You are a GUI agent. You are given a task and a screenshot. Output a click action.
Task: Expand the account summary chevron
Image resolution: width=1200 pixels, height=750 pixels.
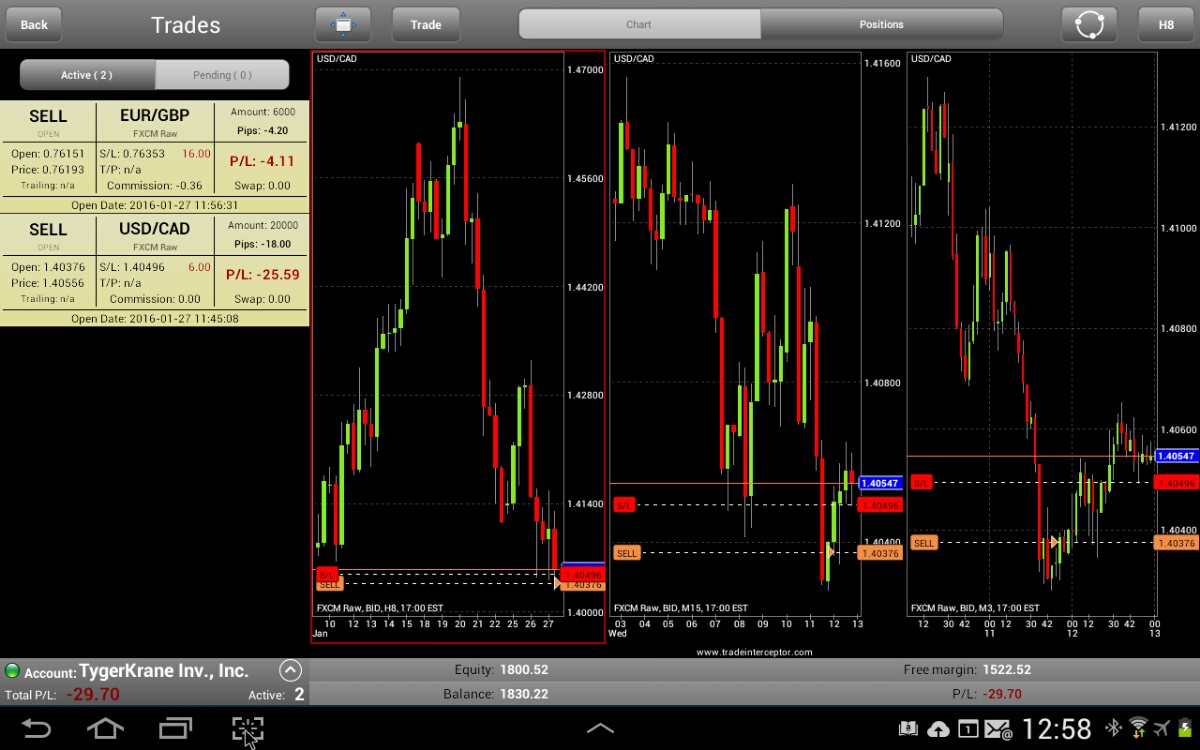click(x=290, y=671)
